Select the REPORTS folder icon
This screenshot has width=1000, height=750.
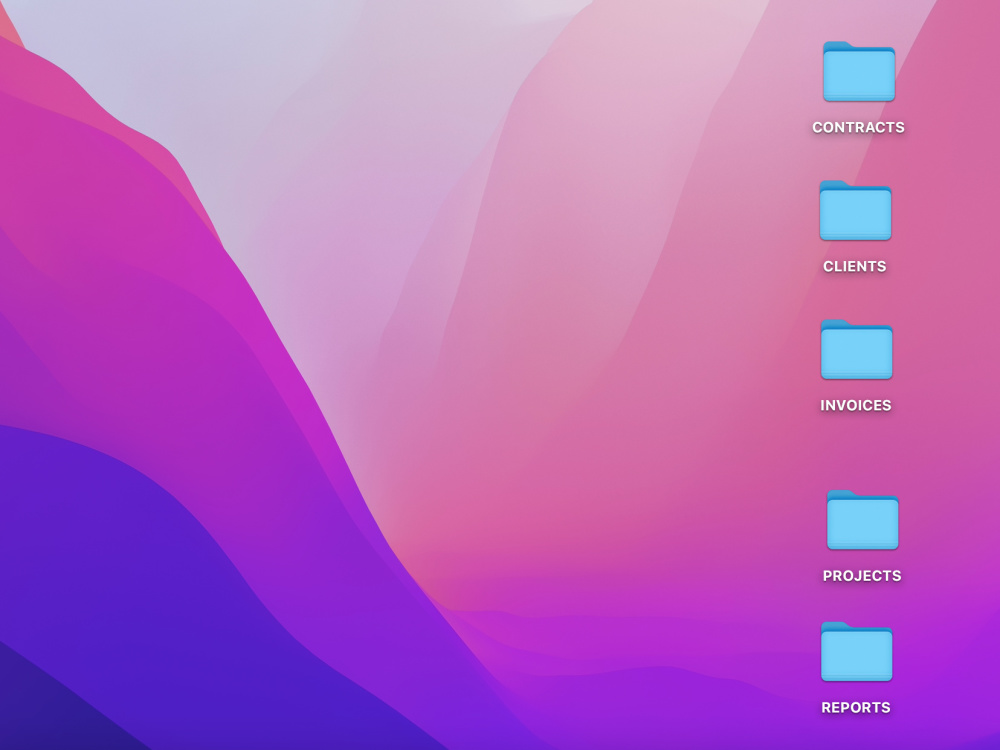tap(857, 652)
